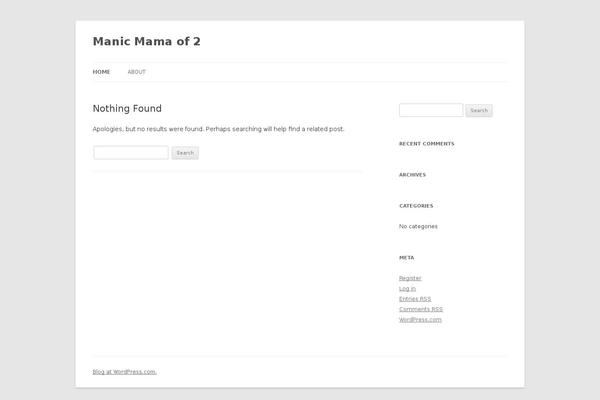The width and height of the screenshot is (600, 400).
Task: Go to the Home menu item
Action: pyautogui.click(x=101, y=72)
